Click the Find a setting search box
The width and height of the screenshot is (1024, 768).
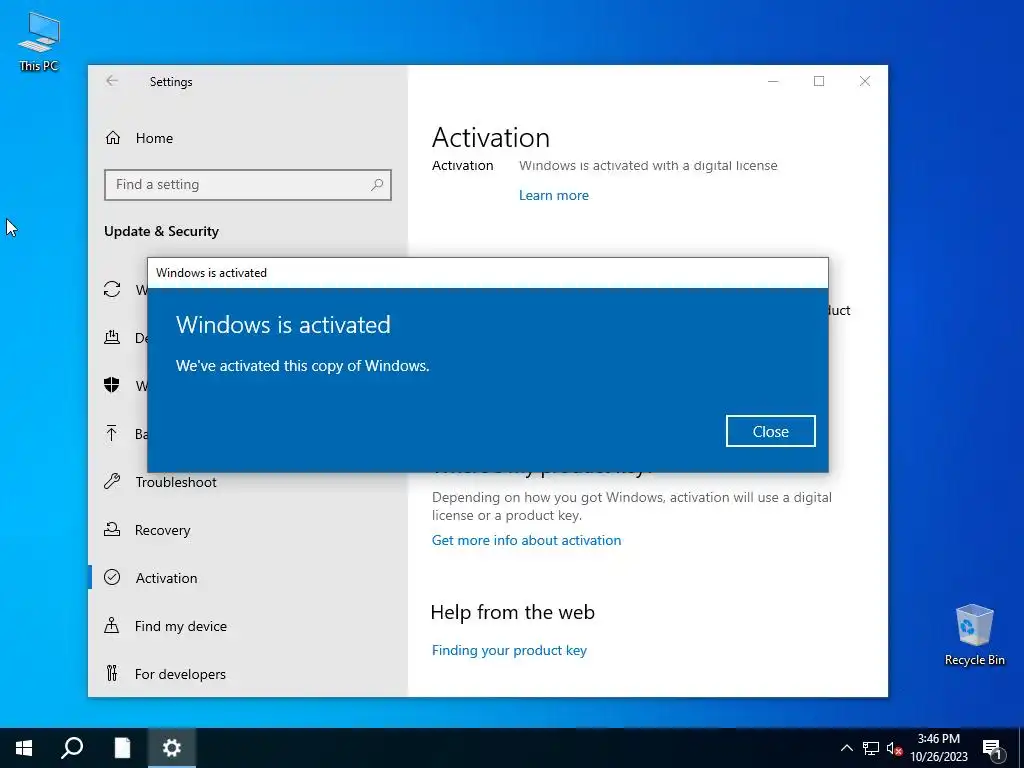click(248, 185)
